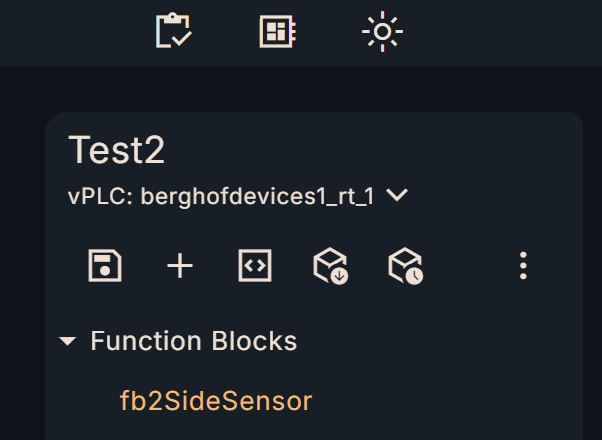This screenshot has width=602, height=440.
Task: Click the plus icon to add item
Action: tap(179, 266)
